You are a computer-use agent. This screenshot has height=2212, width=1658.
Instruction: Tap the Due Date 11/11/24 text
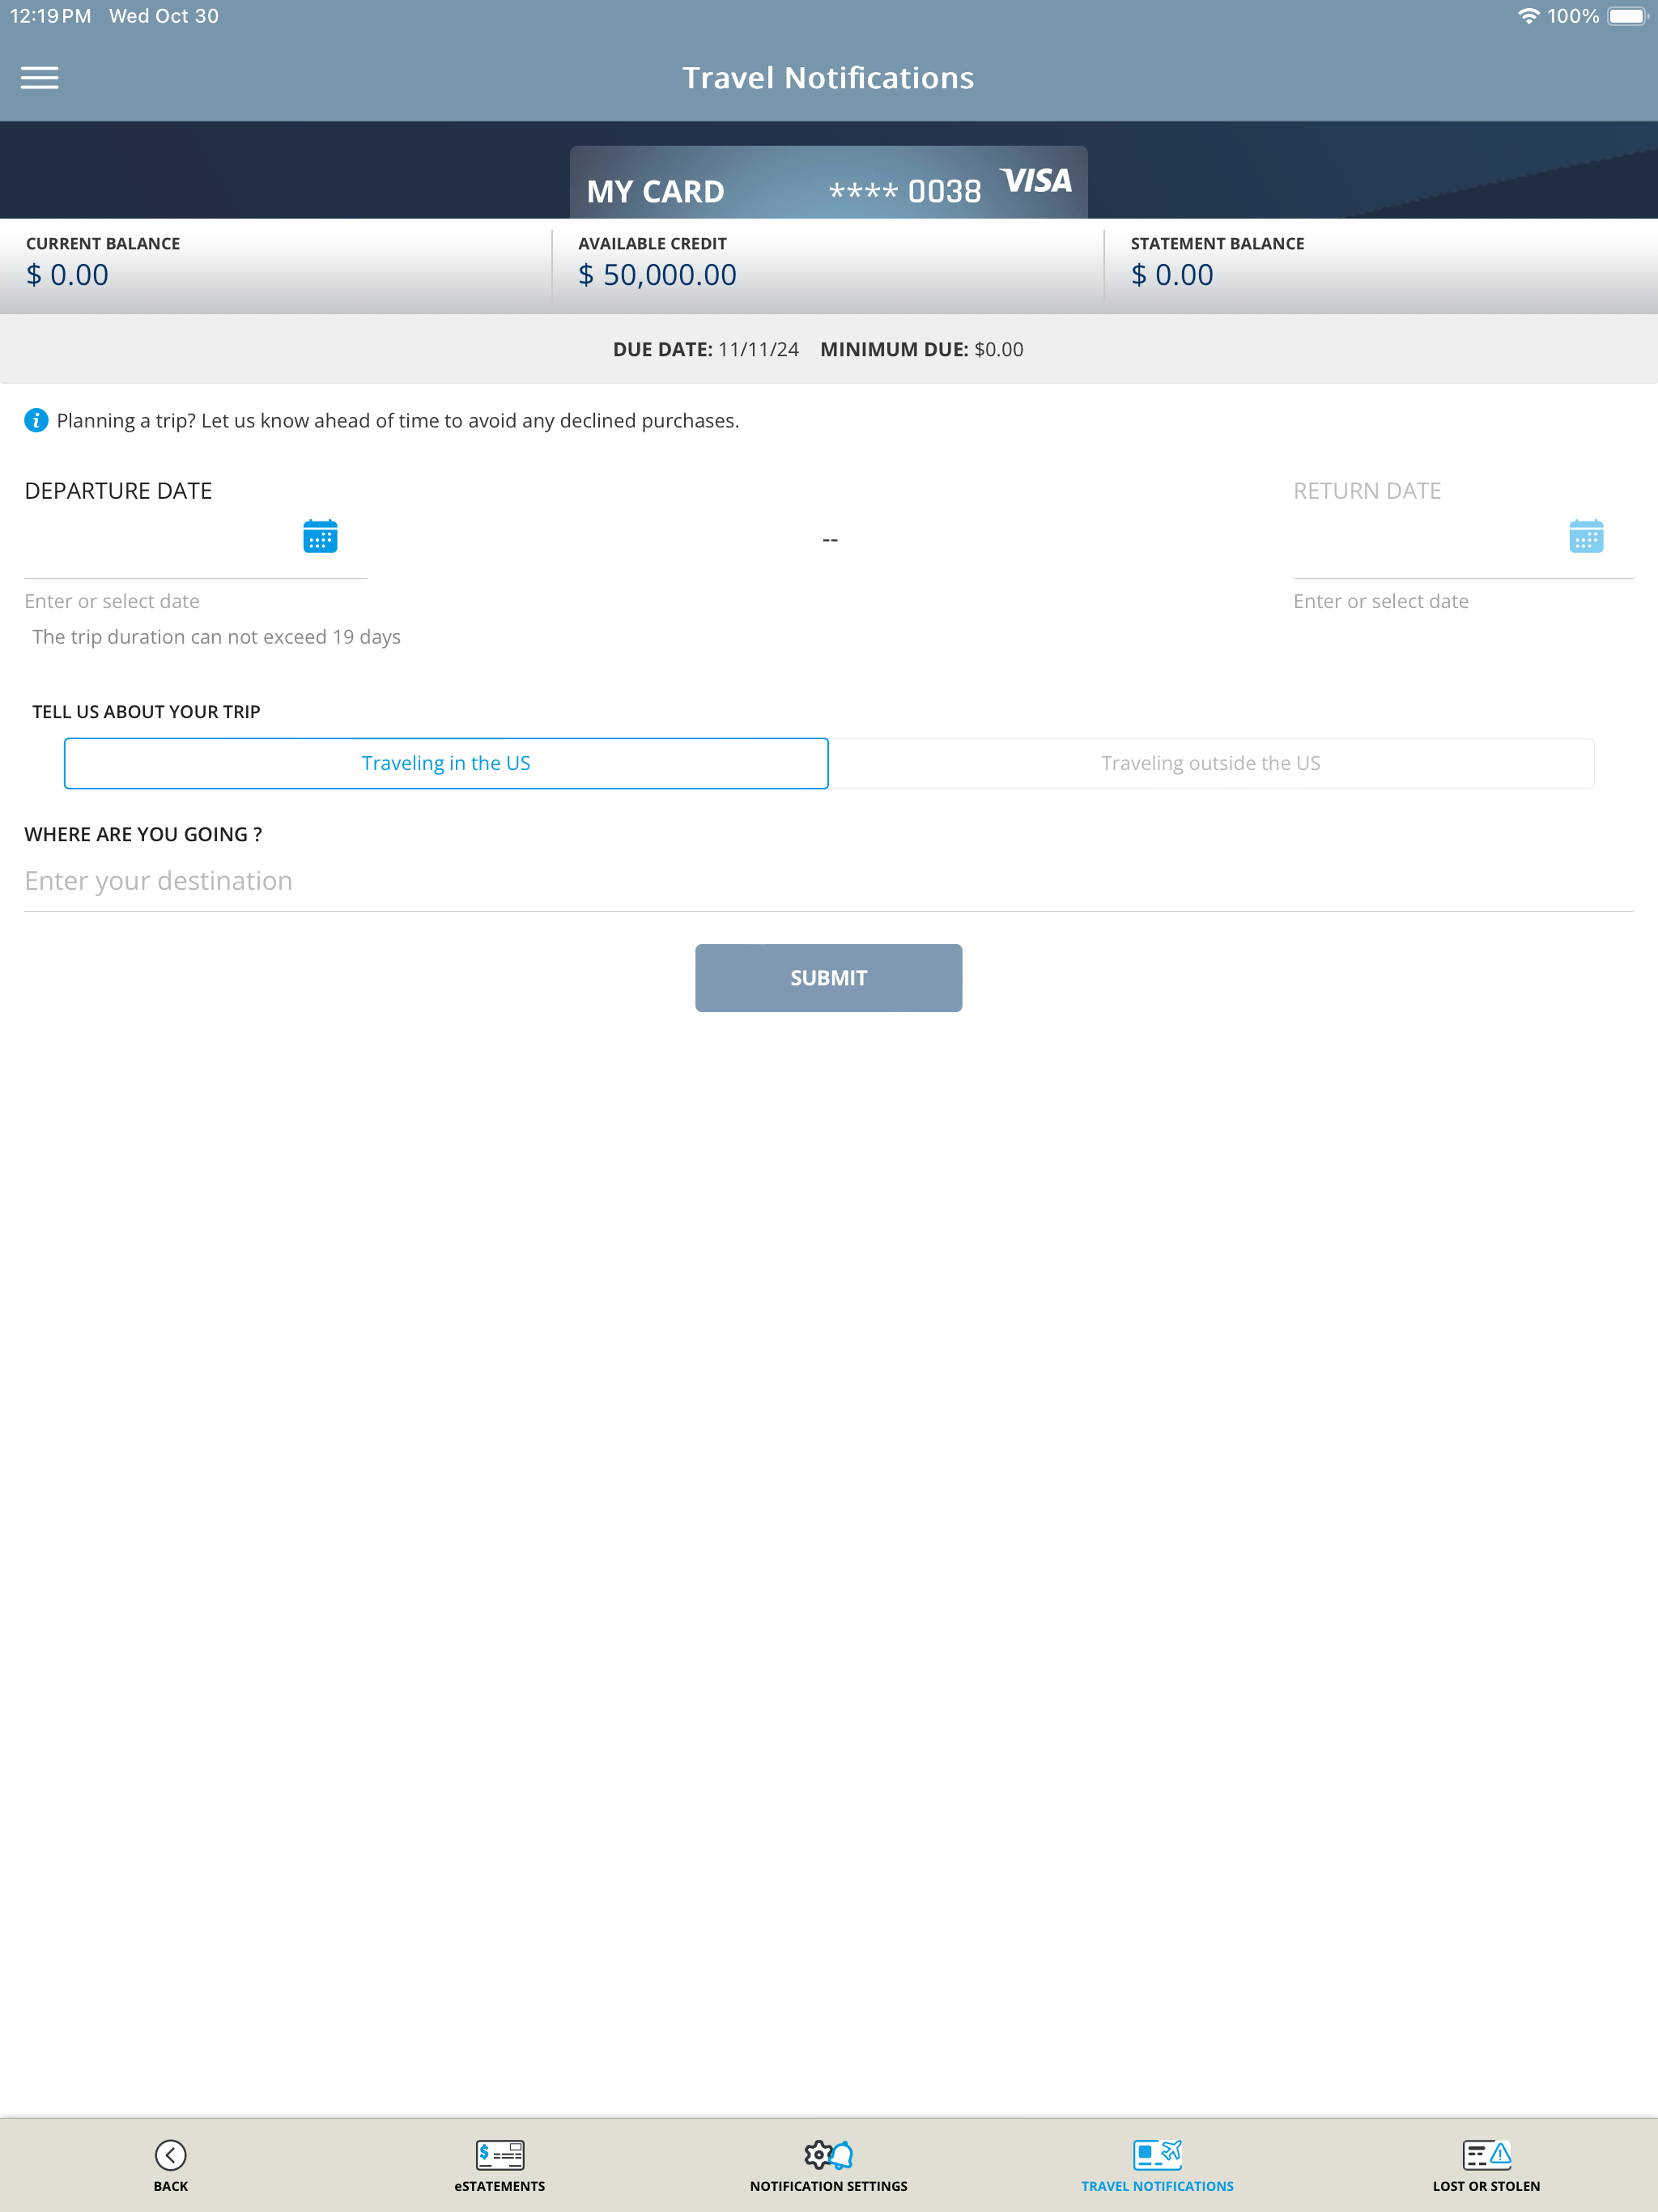[706, 349]
